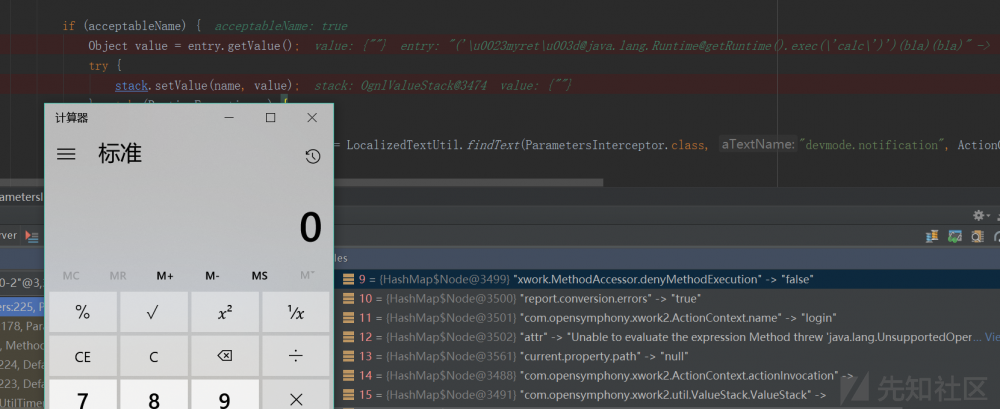Open the Calculator history panel

point(312,156)
